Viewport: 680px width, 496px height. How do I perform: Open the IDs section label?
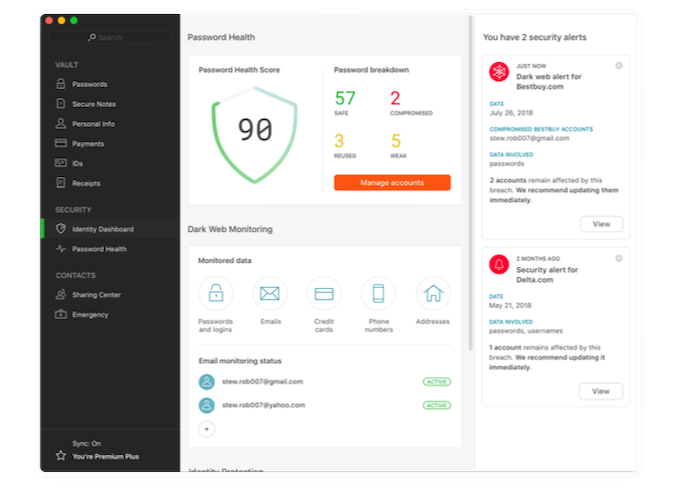click(x=77, y=163)
